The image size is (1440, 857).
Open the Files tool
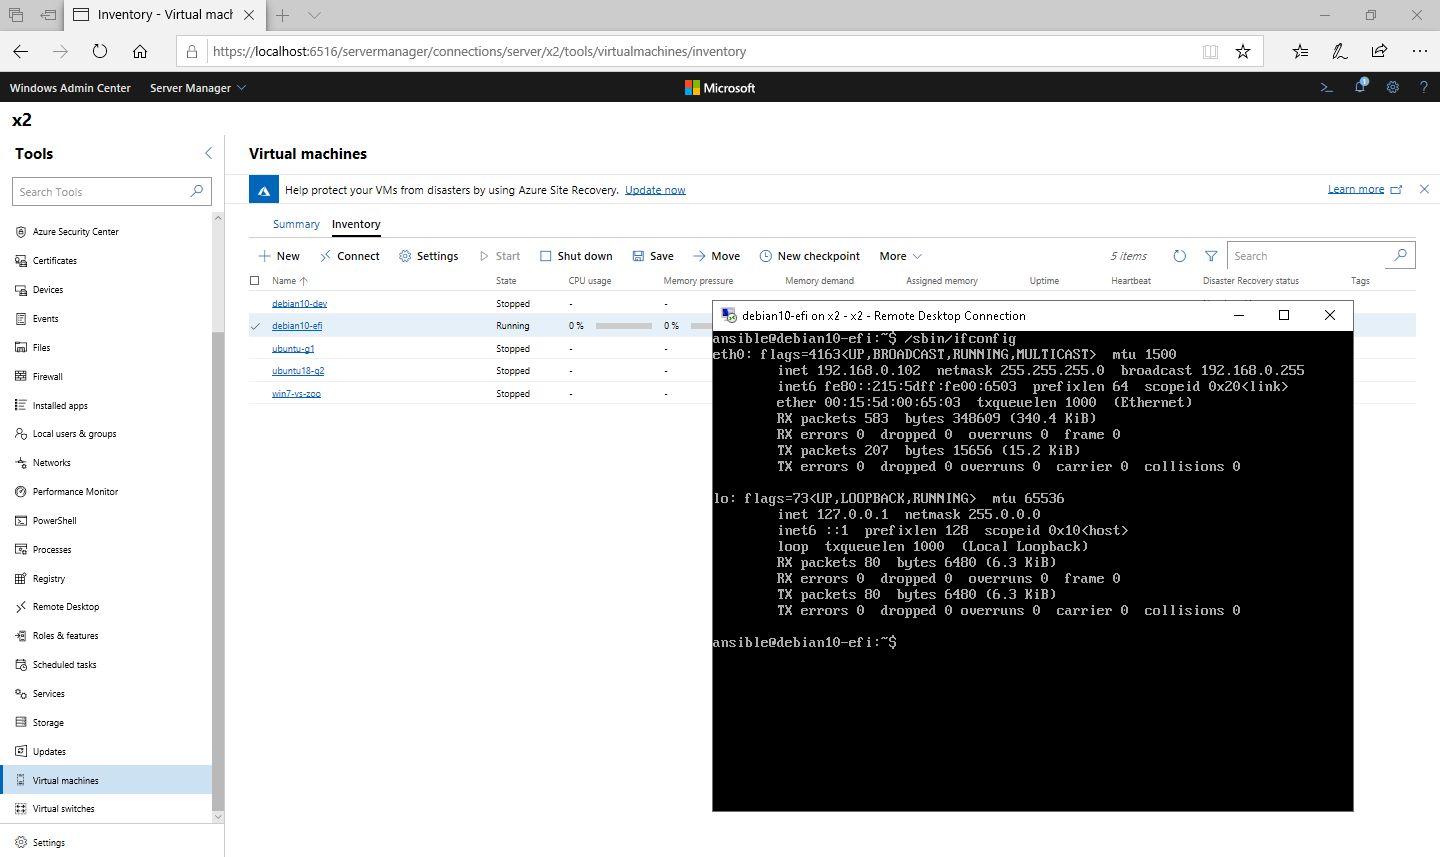41,348
